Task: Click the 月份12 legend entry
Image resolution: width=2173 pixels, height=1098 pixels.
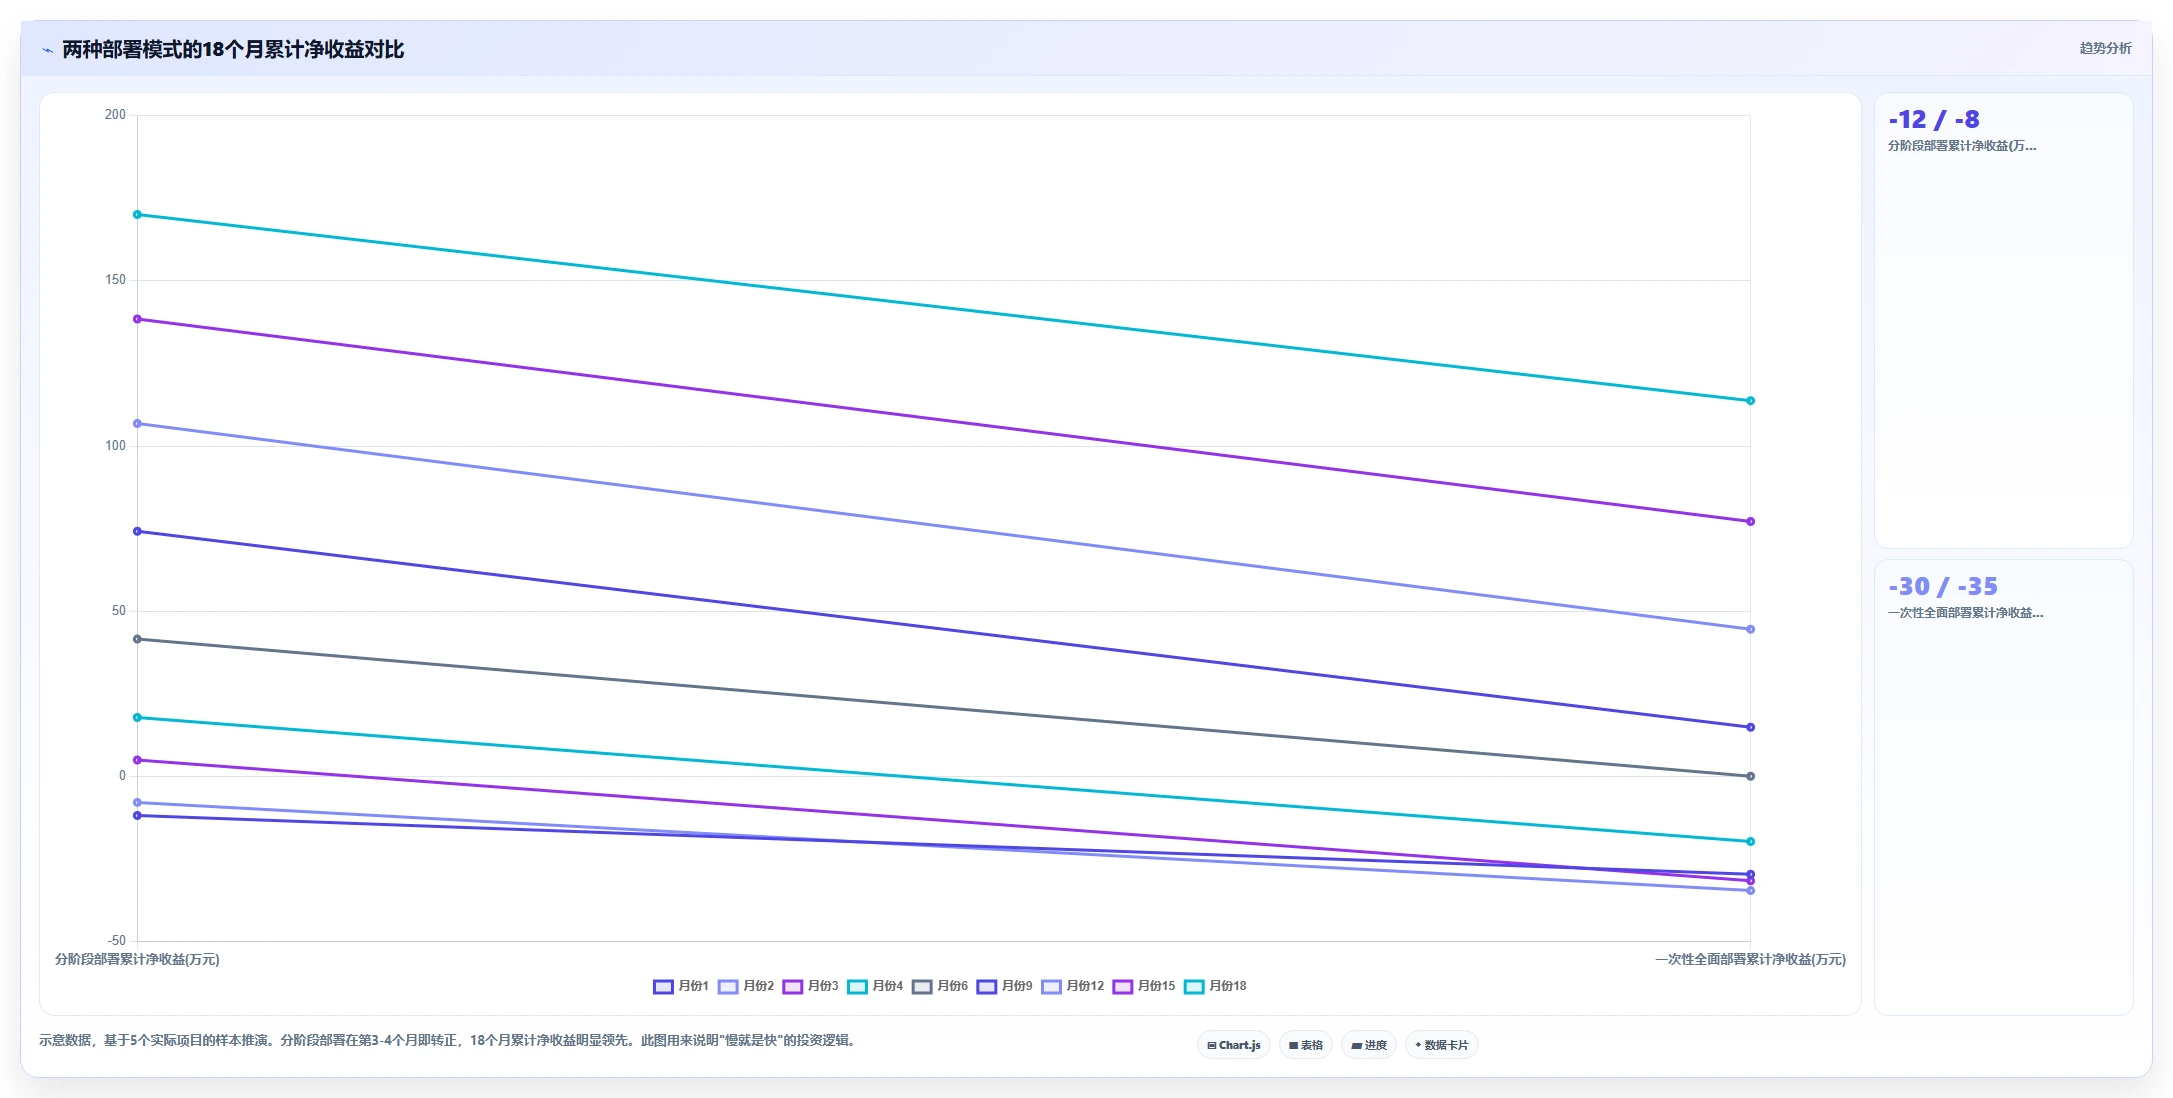Action: [1073, 986]
